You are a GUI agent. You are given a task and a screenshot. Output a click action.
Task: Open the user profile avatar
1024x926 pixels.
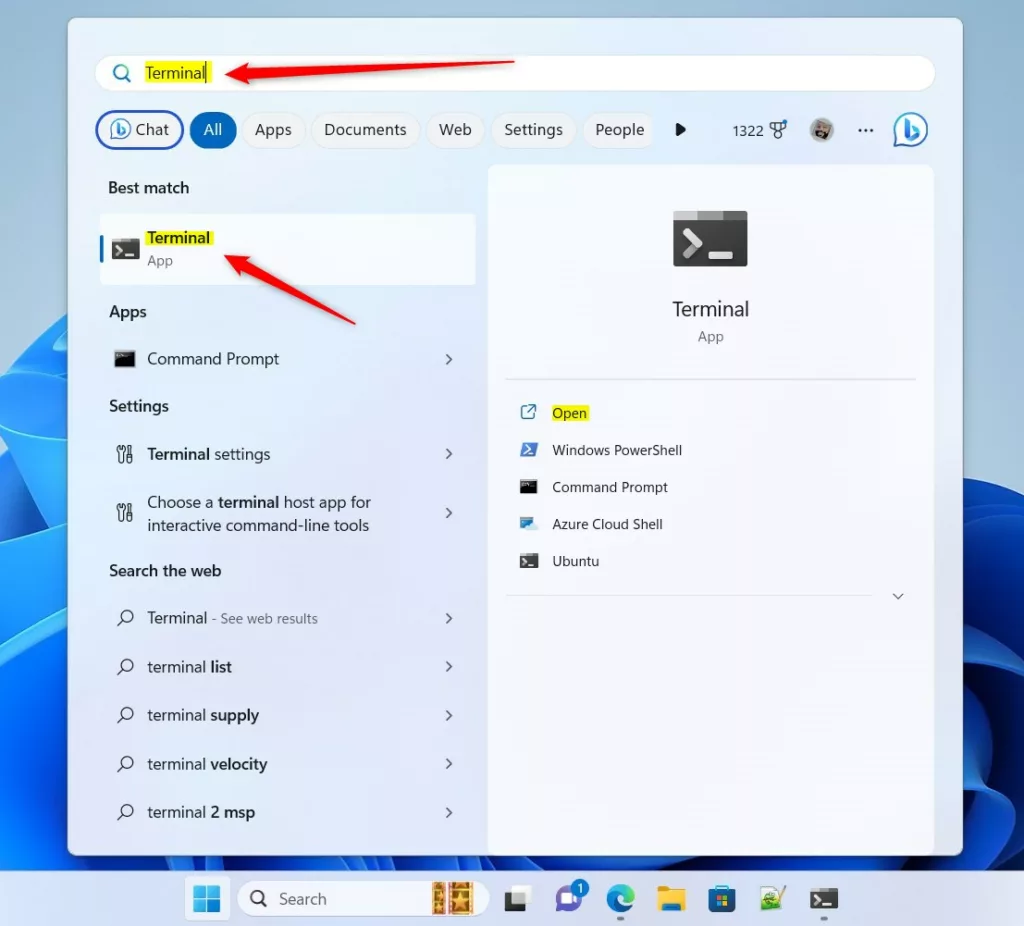click(822, 130)
